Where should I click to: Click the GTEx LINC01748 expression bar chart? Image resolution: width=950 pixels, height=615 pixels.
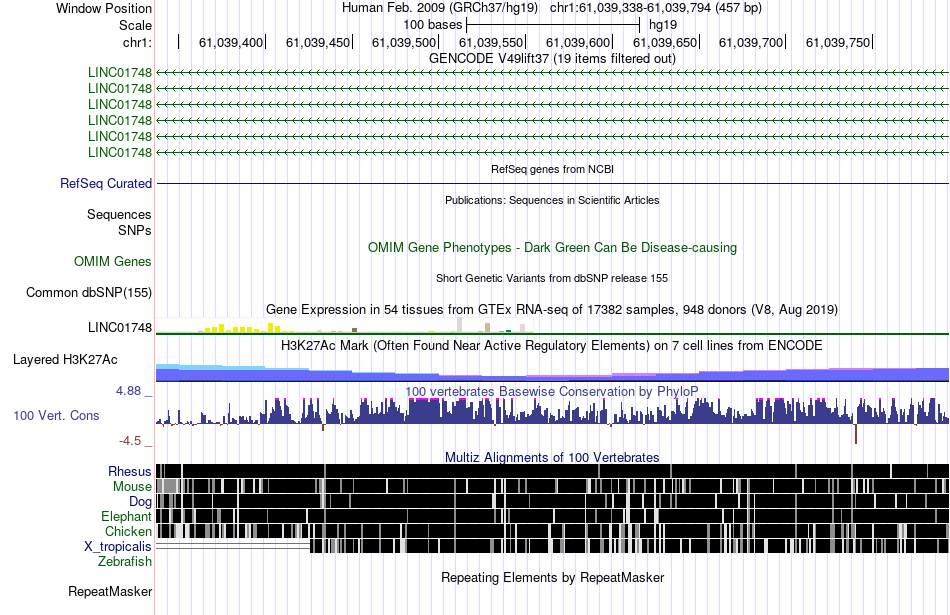[x=345, y=326]
